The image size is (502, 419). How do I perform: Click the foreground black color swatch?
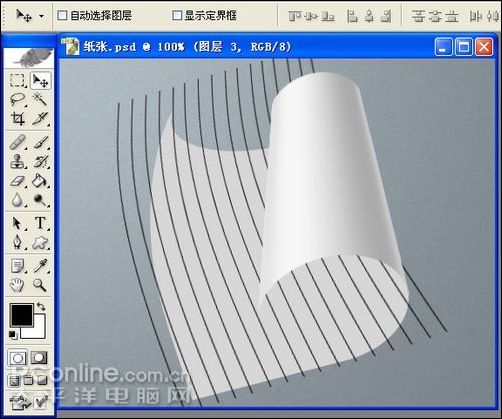click(x=22, y=315)
